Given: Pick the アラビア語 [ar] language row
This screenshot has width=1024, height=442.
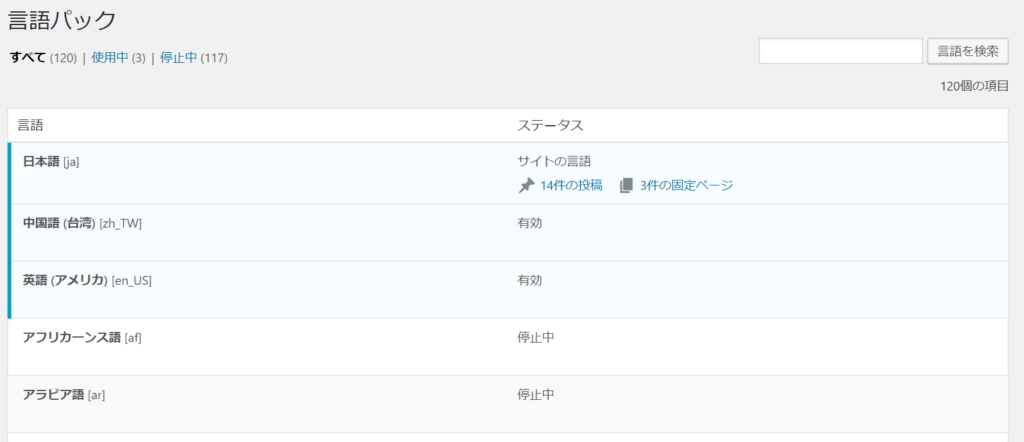Looking at the screenshot, I should pyautogui.click(x=64, y=394).
